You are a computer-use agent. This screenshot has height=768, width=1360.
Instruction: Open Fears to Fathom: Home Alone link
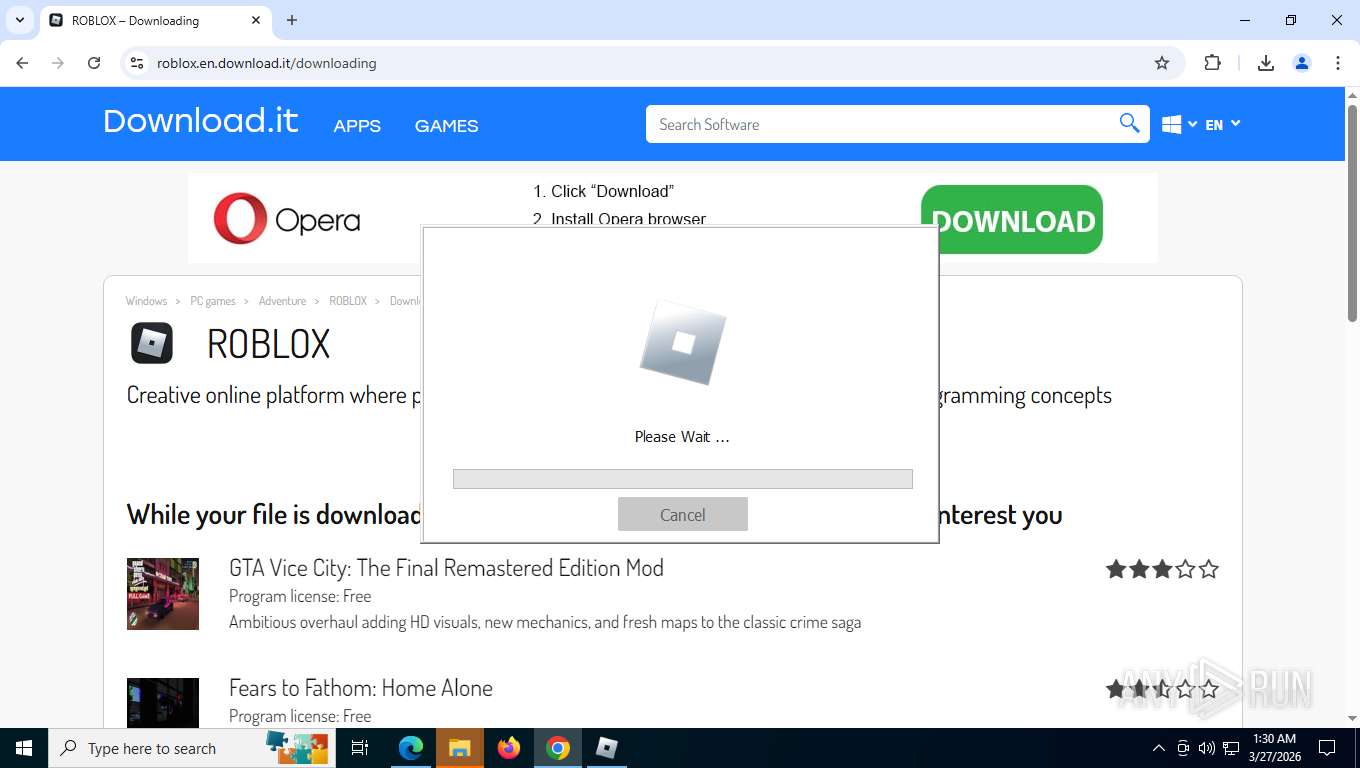tap(361, 688)
